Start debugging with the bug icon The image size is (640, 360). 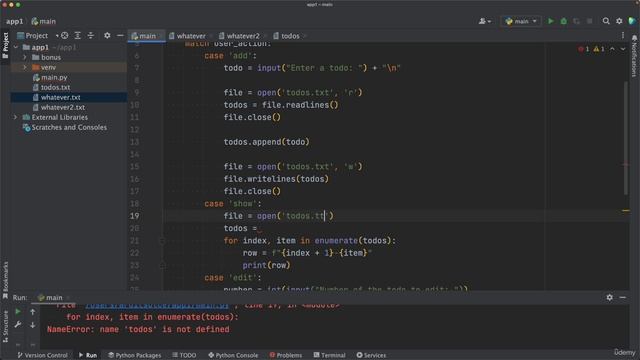coord(564,21)
